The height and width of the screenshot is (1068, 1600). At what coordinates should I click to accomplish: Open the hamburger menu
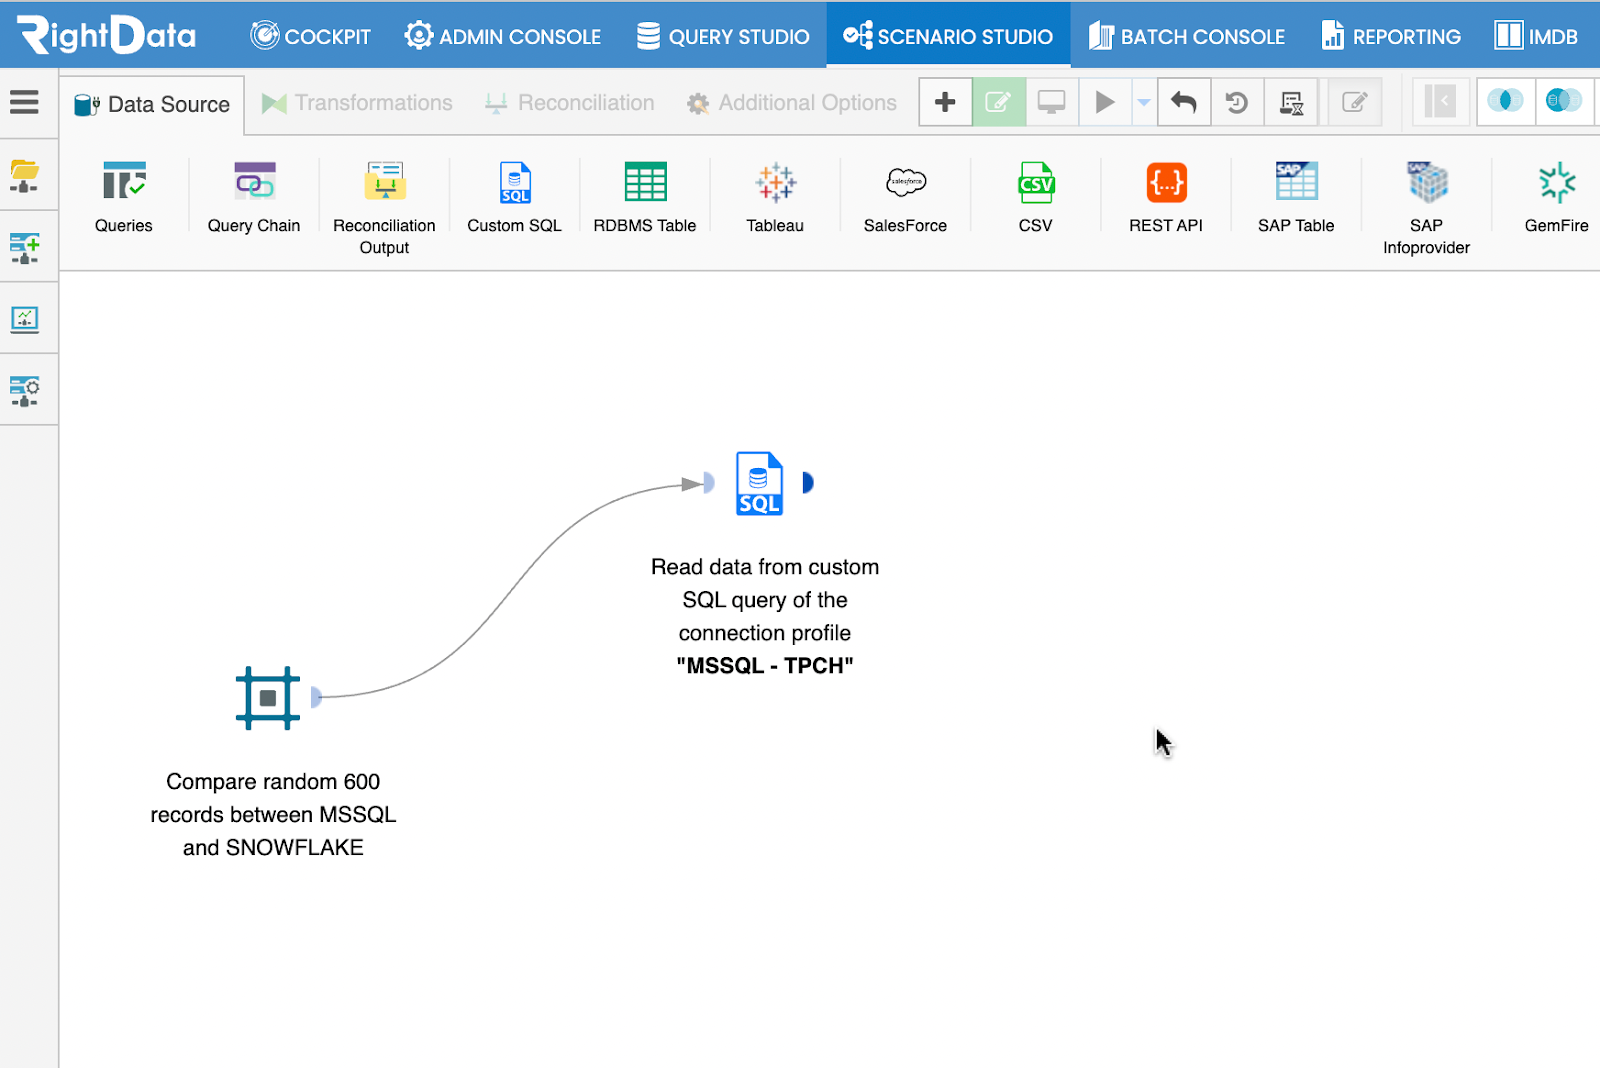pos(24,102)
